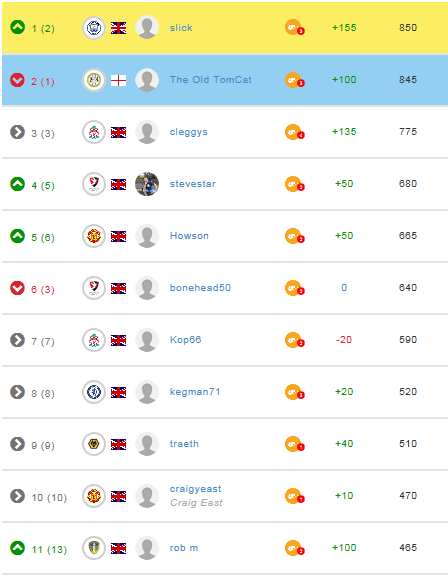Click the red down arrow beside bonehead50
Image resolution: width=448 pixels, height=576 pixels.
point(17,288)
